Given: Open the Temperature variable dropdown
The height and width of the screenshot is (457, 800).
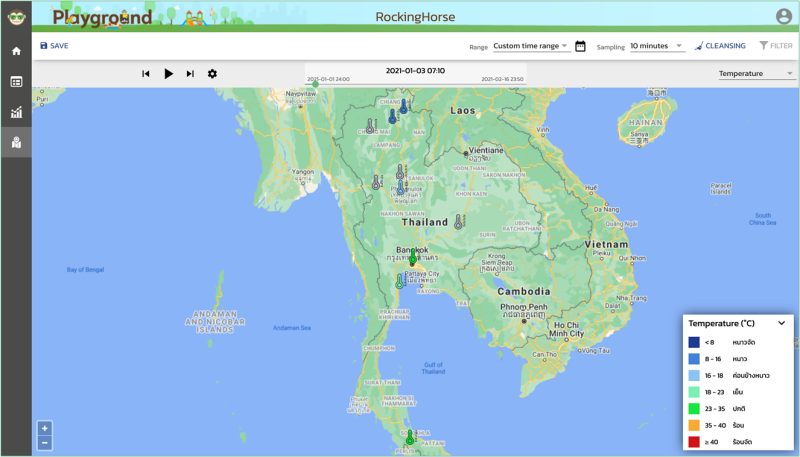Looking at the screenshot, I should 756,74.
